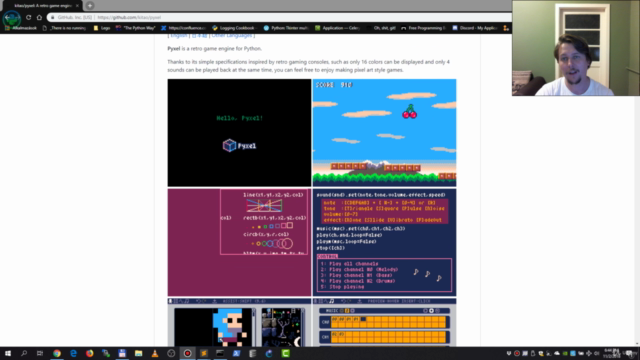Screen dimensions: 640x360
Task: Click the site lock icon in address bar
Action: (53, 18)
